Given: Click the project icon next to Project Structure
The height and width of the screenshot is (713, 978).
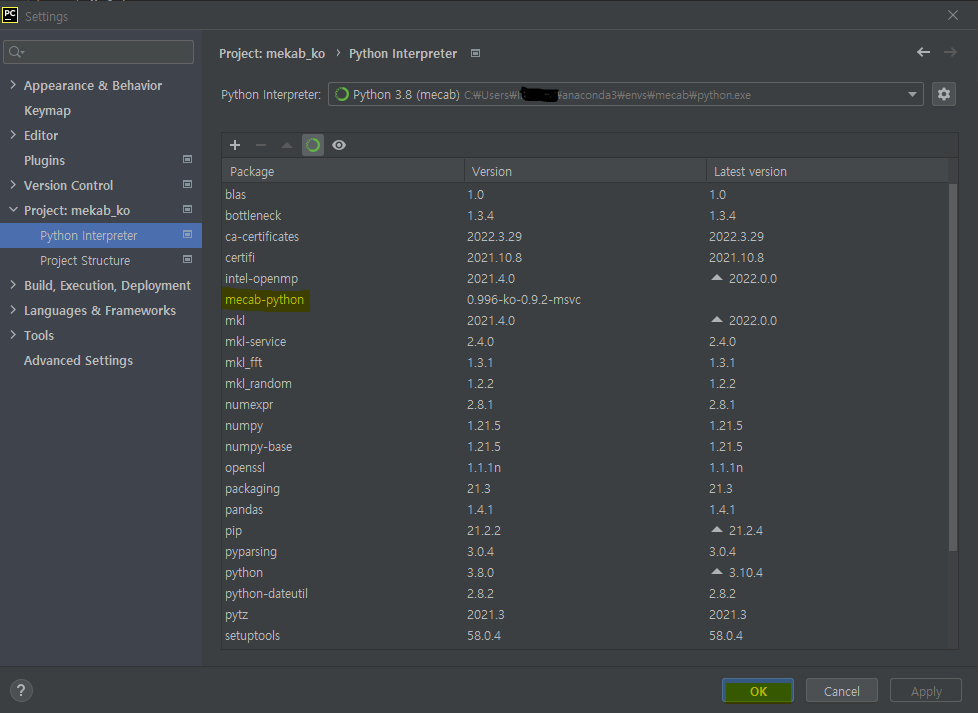Looking at the screenshot, I should 187,259.
